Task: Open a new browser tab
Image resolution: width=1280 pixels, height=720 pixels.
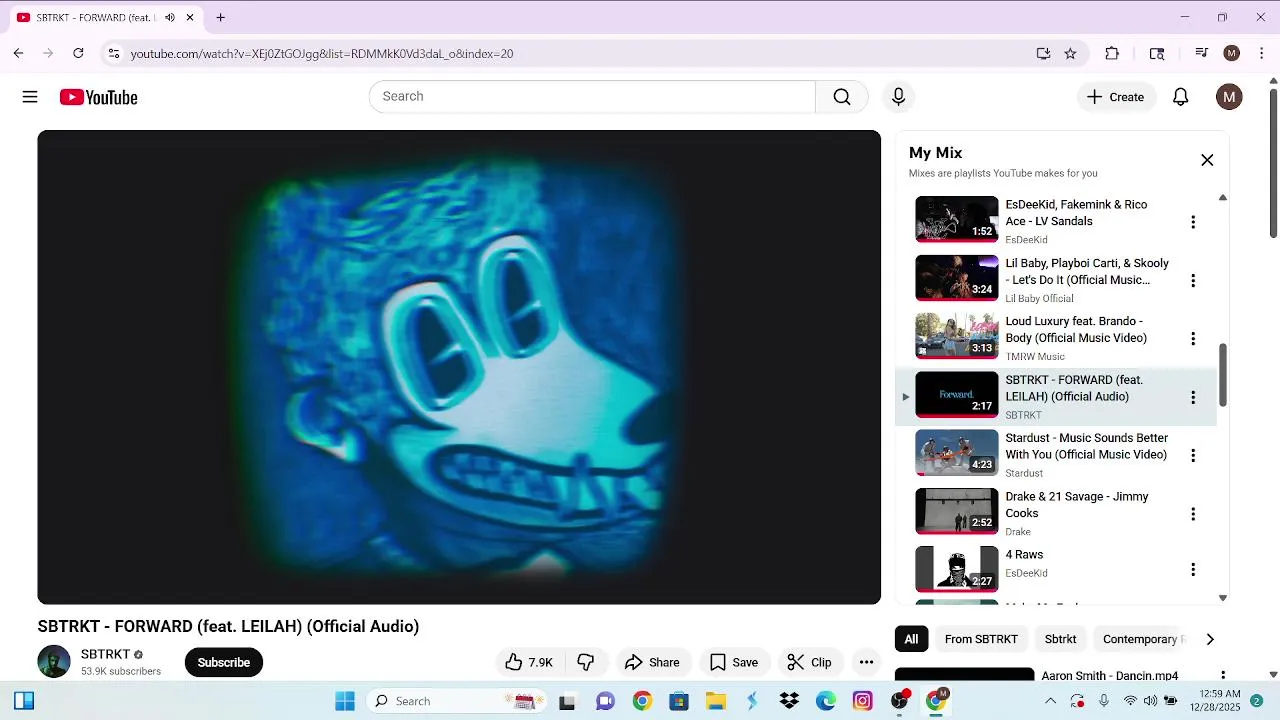Action: (220, 17)
